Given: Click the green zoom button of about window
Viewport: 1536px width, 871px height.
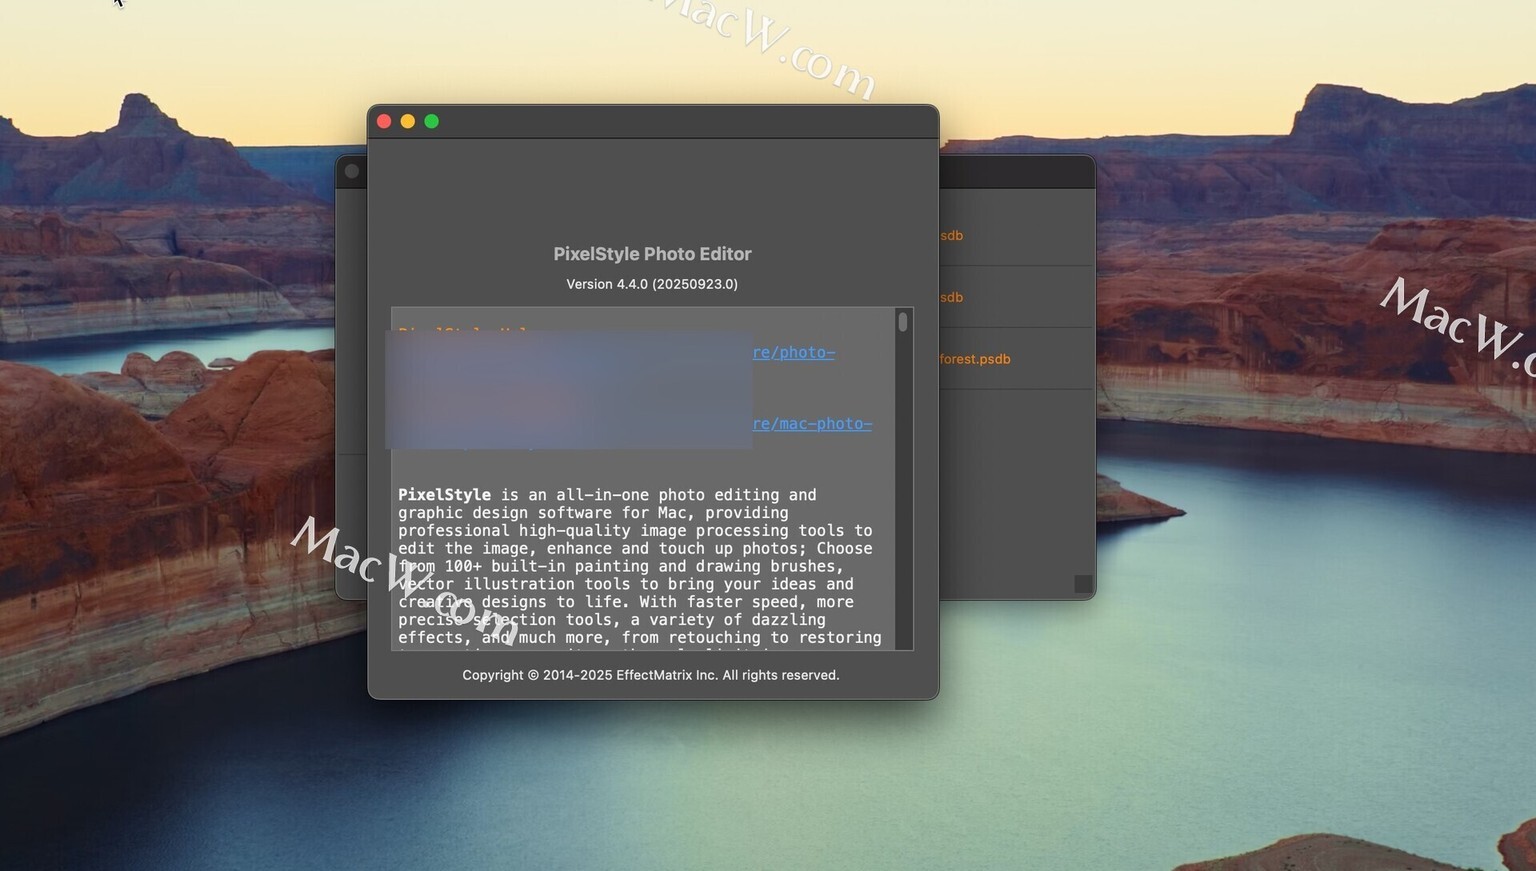Looking at the screenshot, I should coord(432,121).
